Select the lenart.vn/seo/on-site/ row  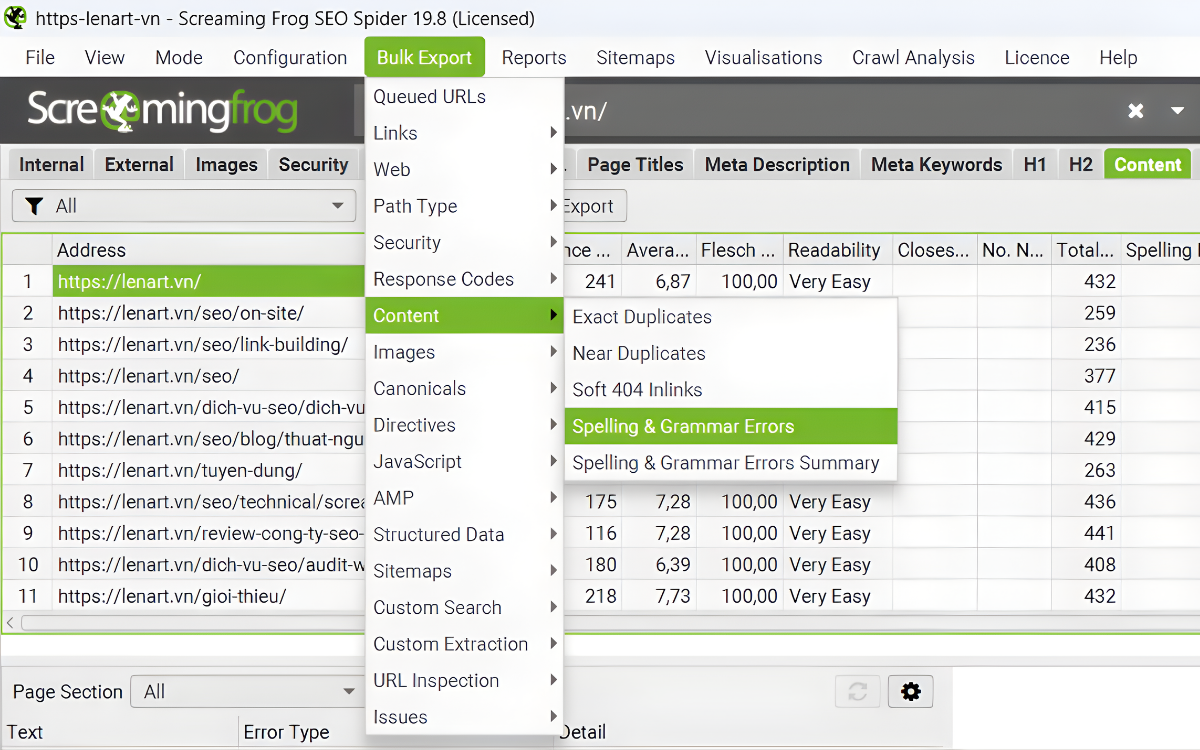[x=180, y=313]
